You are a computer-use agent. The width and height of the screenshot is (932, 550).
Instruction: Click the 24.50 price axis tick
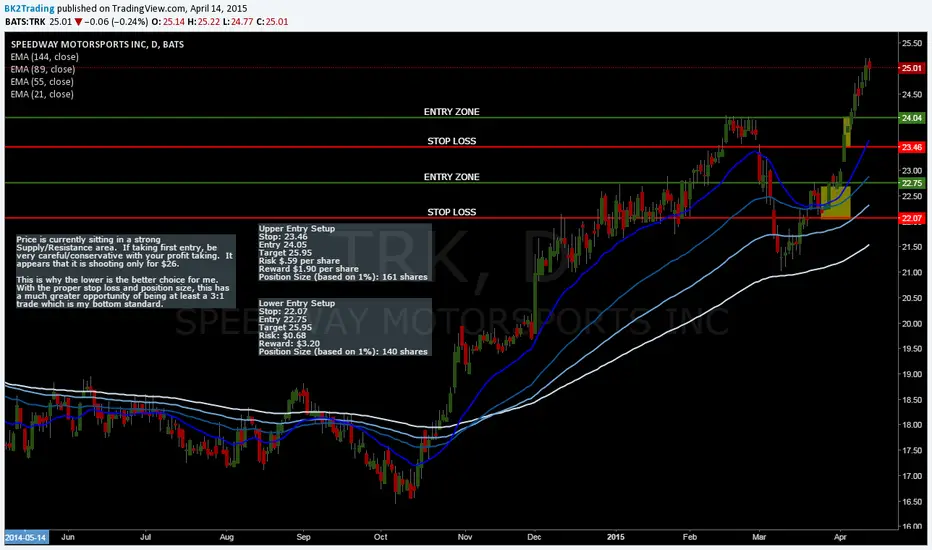[x=912, y=94]
